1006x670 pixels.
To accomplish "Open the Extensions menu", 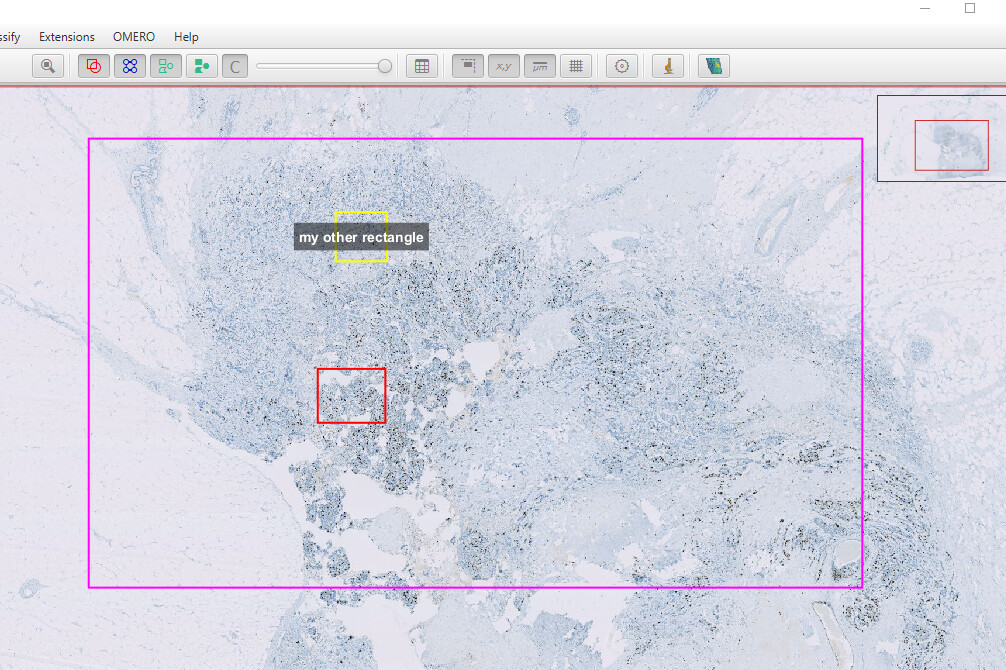I will [x=66, y=36].
